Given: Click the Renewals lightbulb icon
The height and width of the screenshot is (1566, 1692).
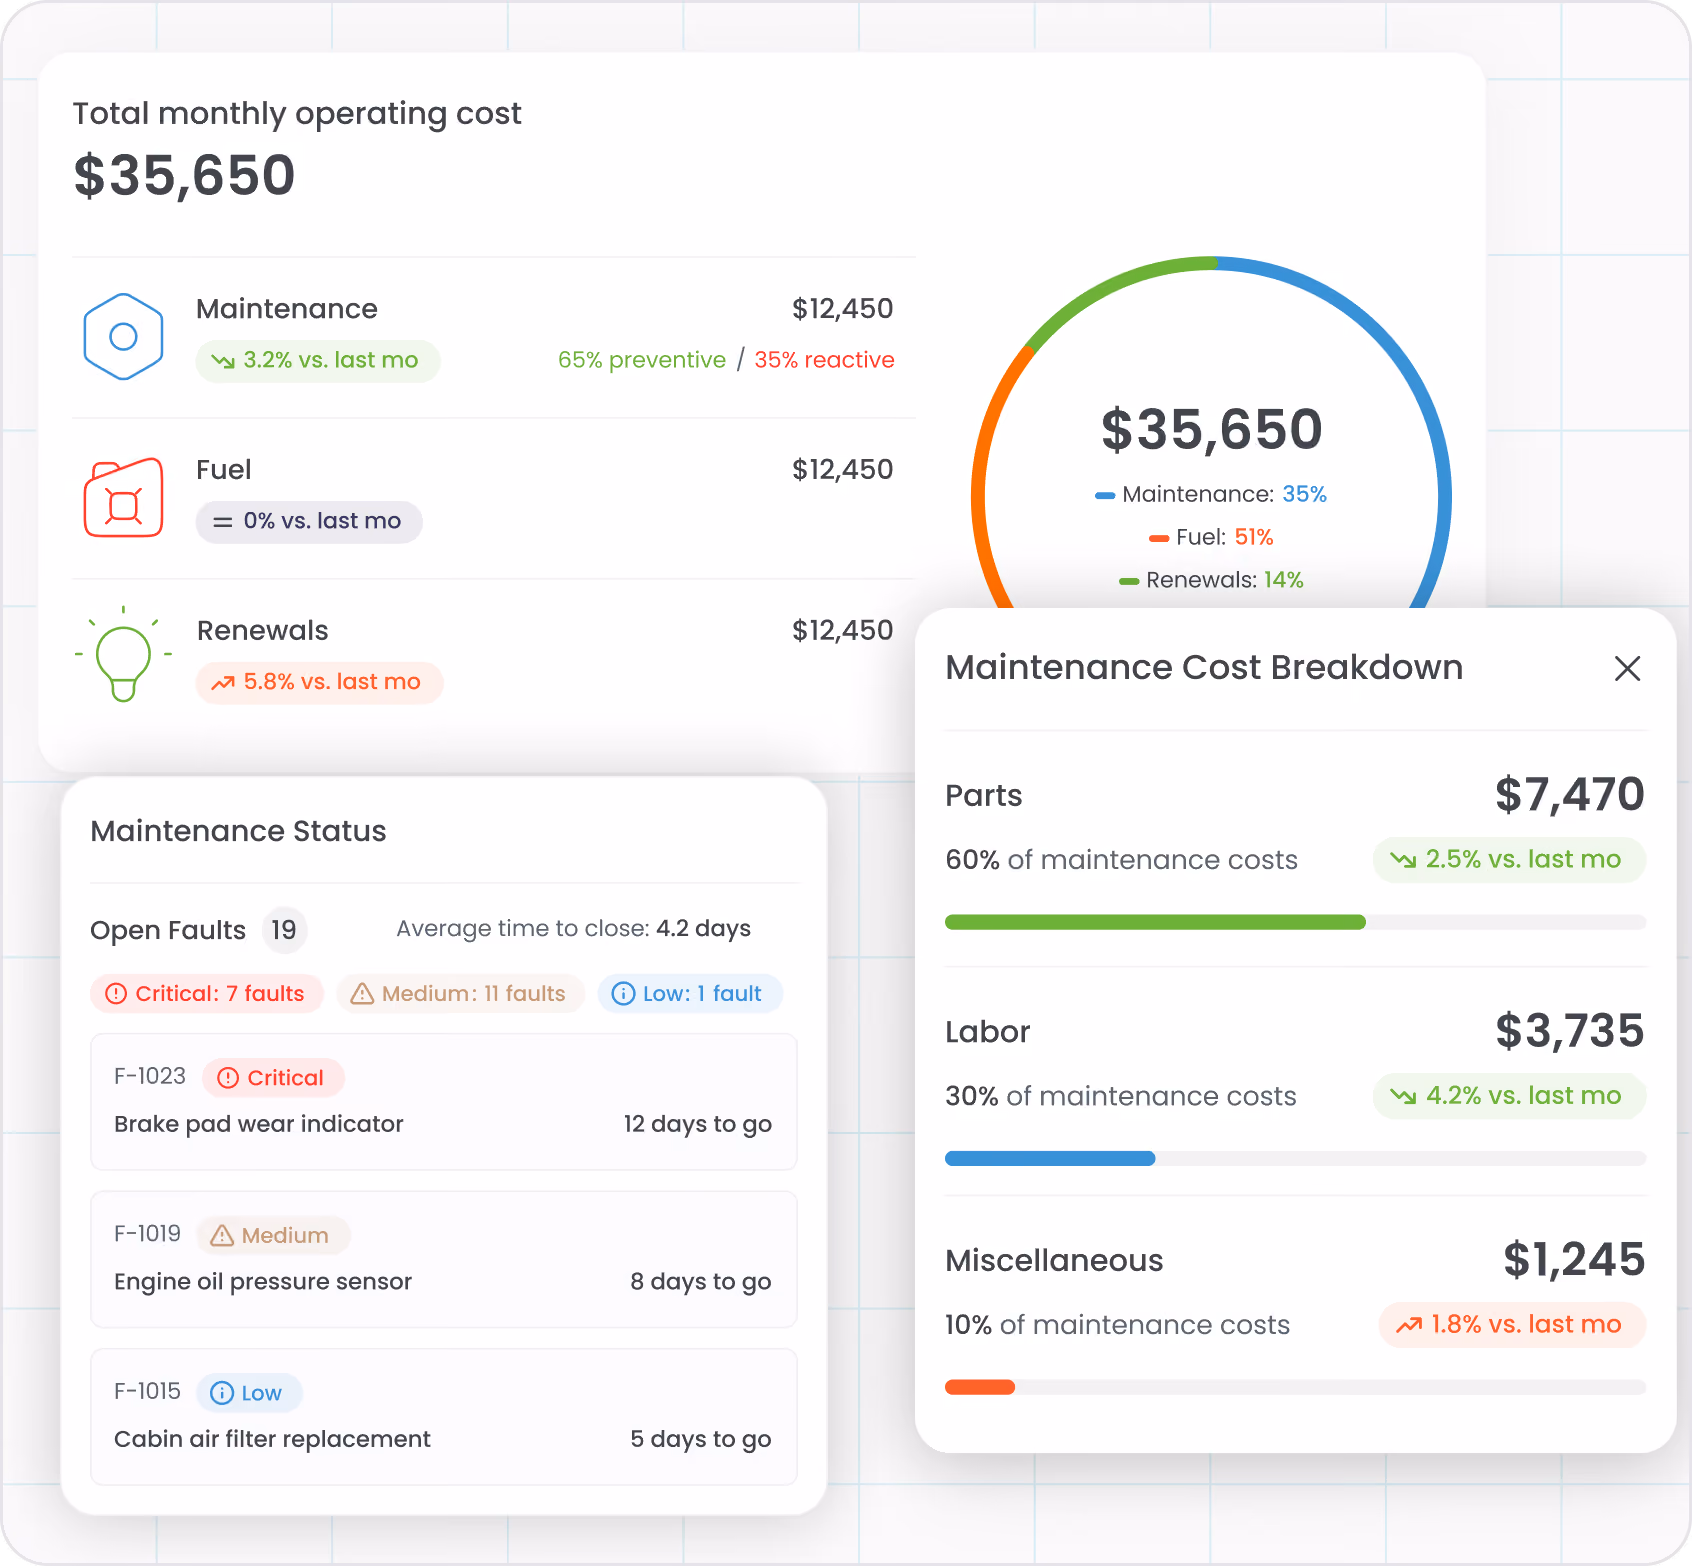Looking at the screenshot, I should pos(123,654).
